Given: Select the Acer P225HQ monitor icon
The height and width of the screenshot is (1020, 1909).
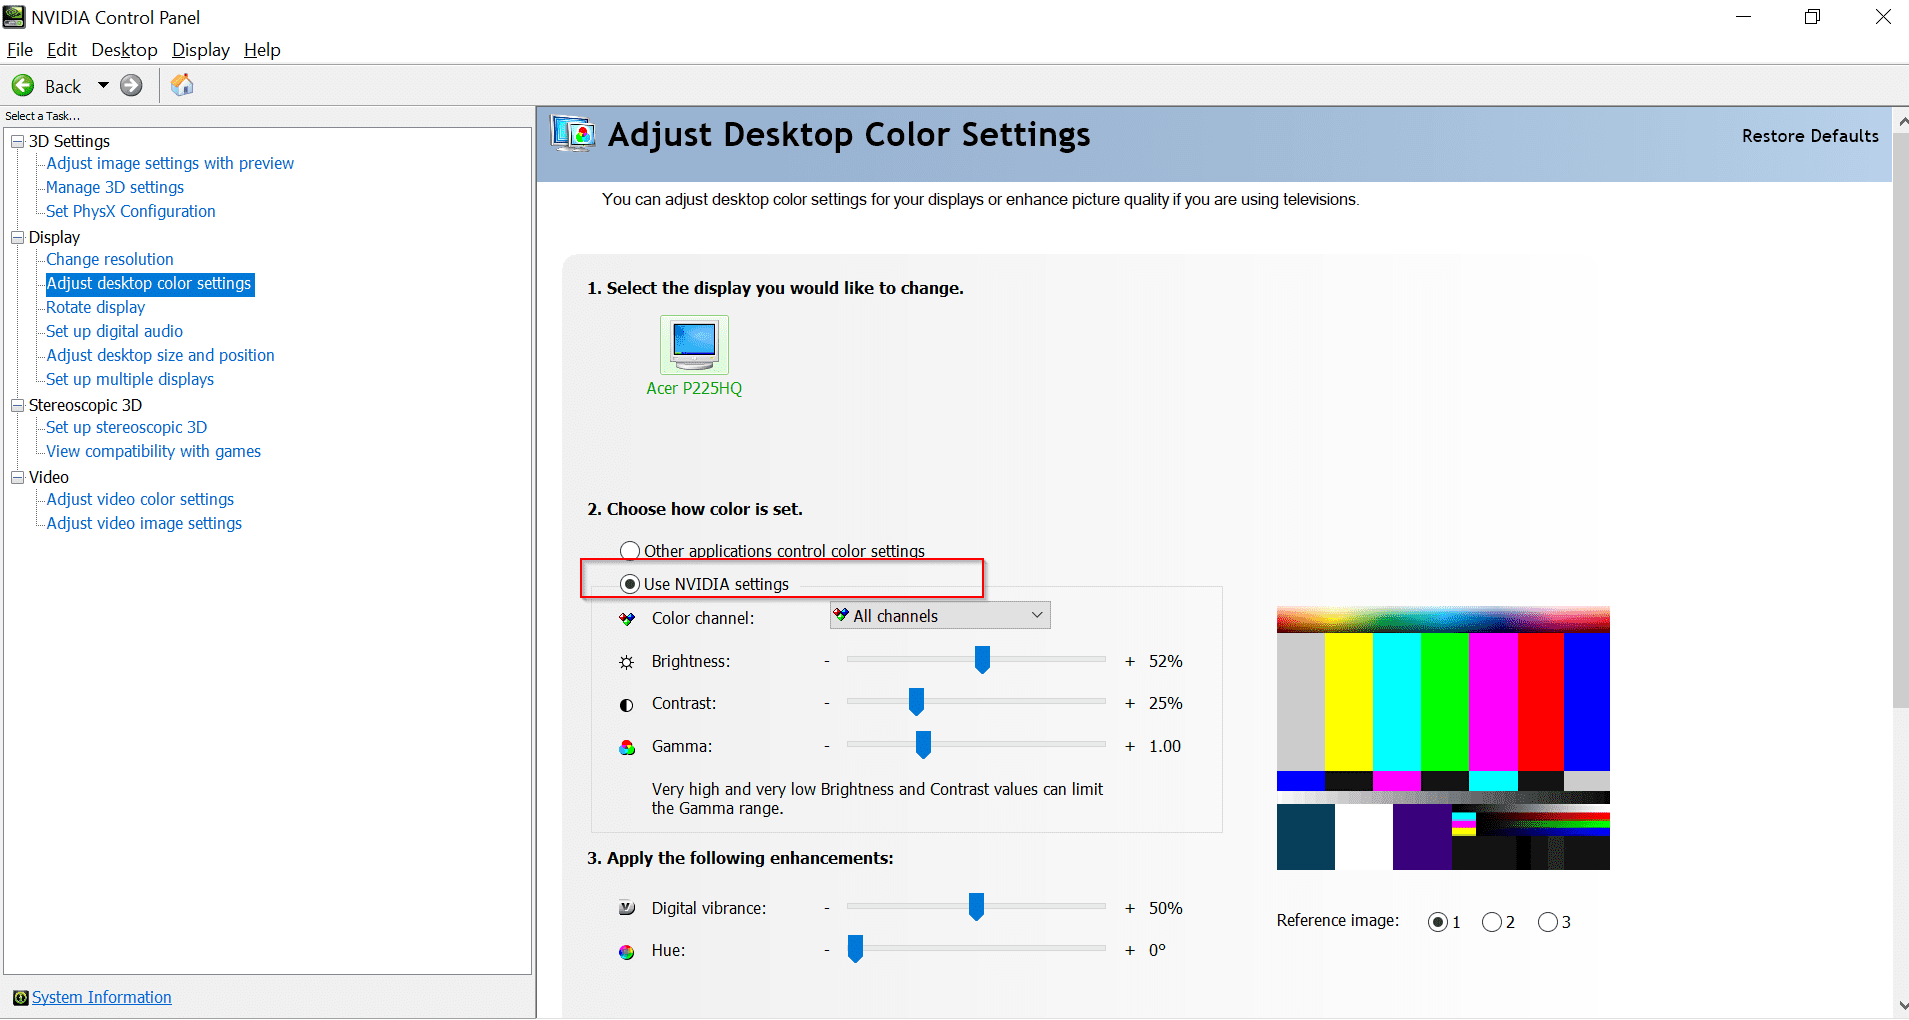Looking at the screenshot, I should (694, 344).
